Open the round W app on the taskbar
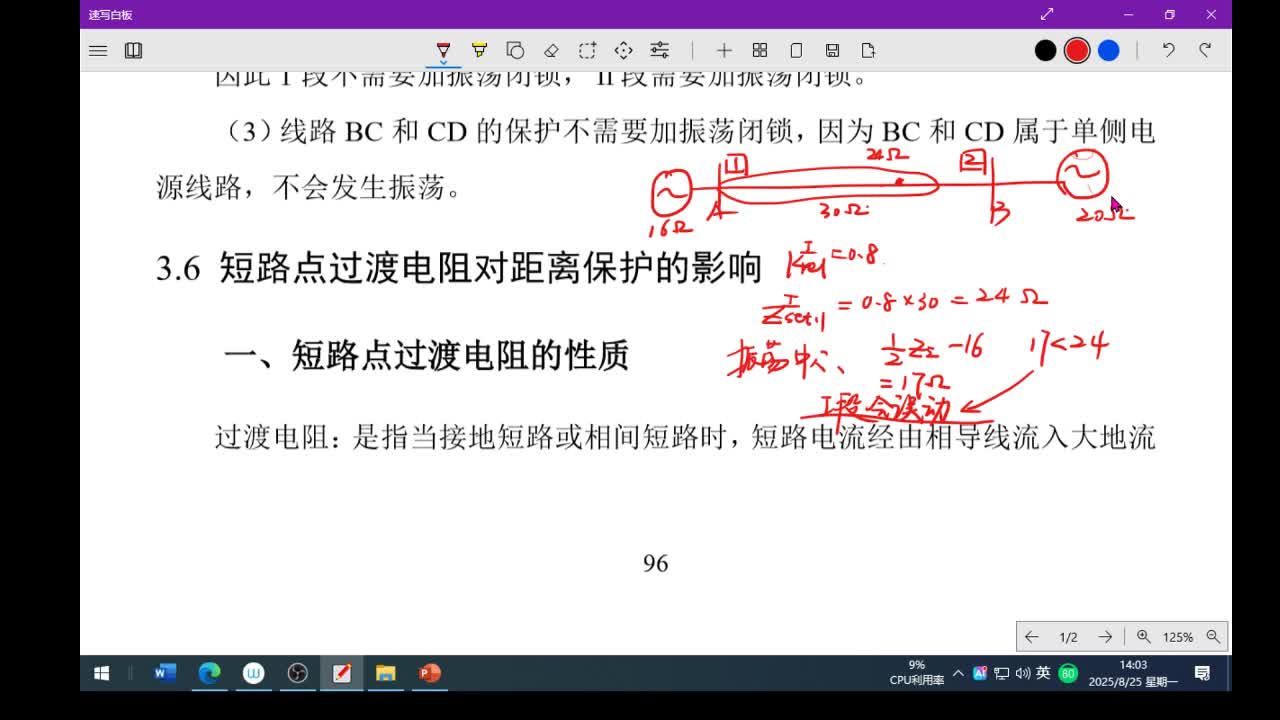The image size is (1280, 720). [x=253, y=673]
